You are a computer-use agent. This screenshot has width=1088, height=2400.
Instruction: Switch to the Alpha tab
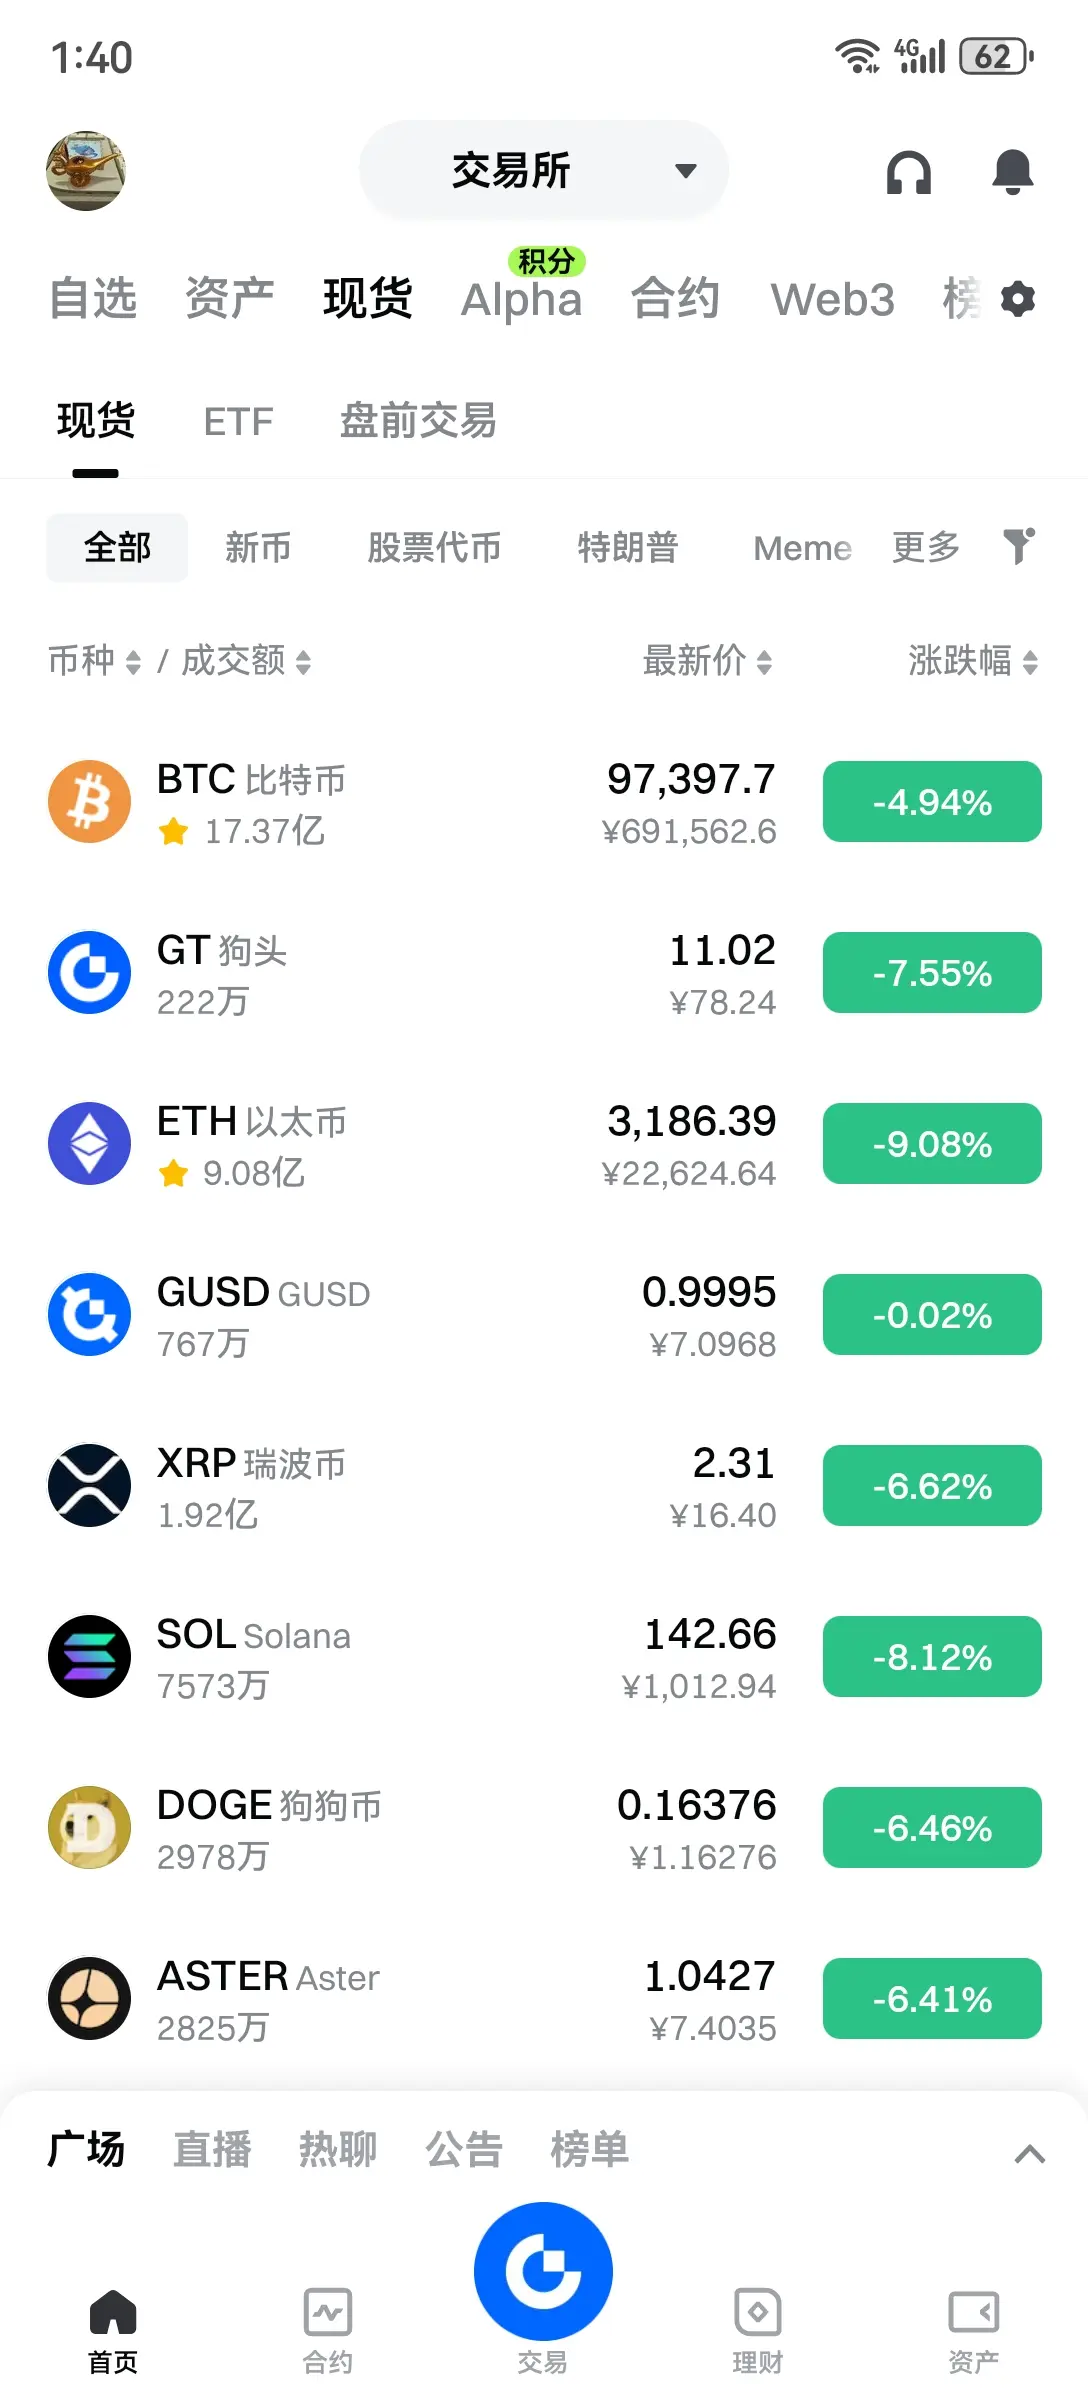pyautogui.click(x=521, y=299)
